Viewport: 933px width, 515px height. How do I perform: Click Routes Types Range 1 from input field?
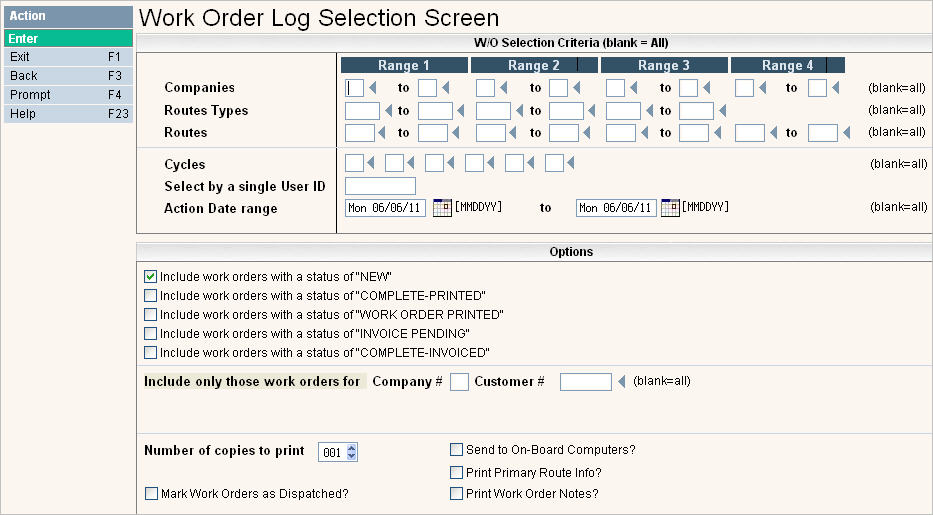362,111
